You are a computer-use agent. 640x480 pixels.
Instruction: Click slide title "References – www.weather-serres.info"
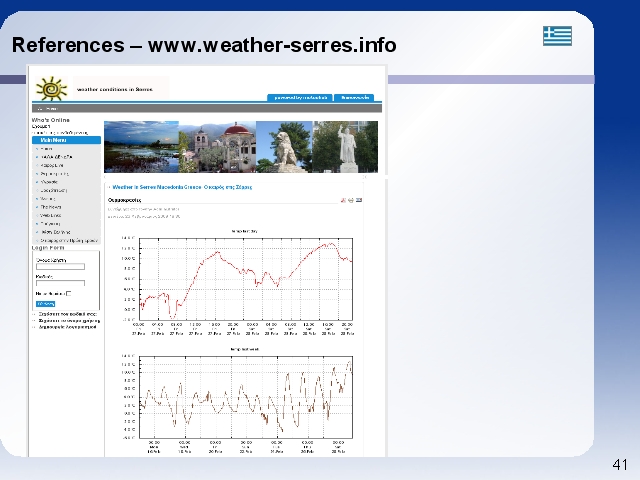tap(204, 45)
